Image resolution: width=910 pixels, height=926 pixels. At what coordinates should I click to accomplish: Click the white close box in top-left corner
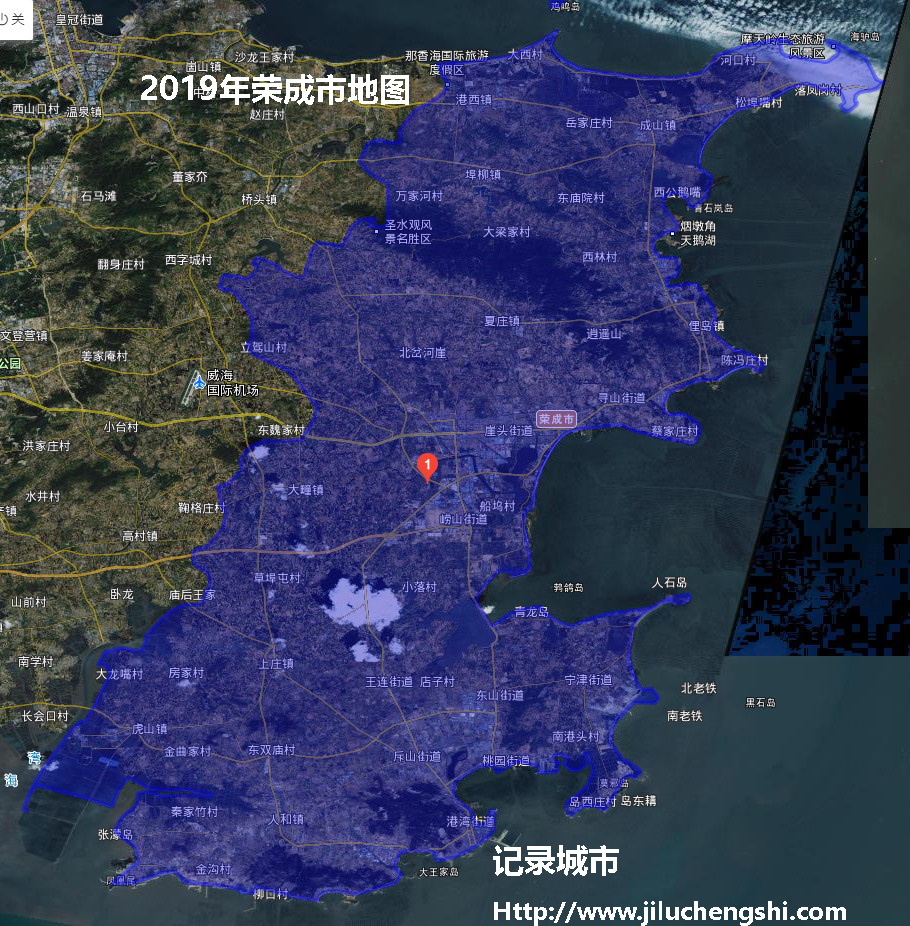15,17
